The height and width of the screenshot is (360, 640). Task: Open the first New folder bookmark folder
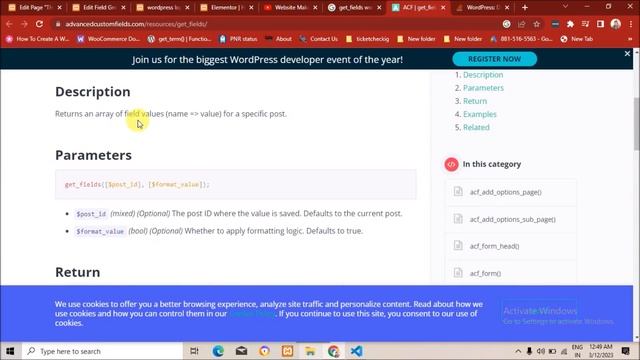[416, 39]
